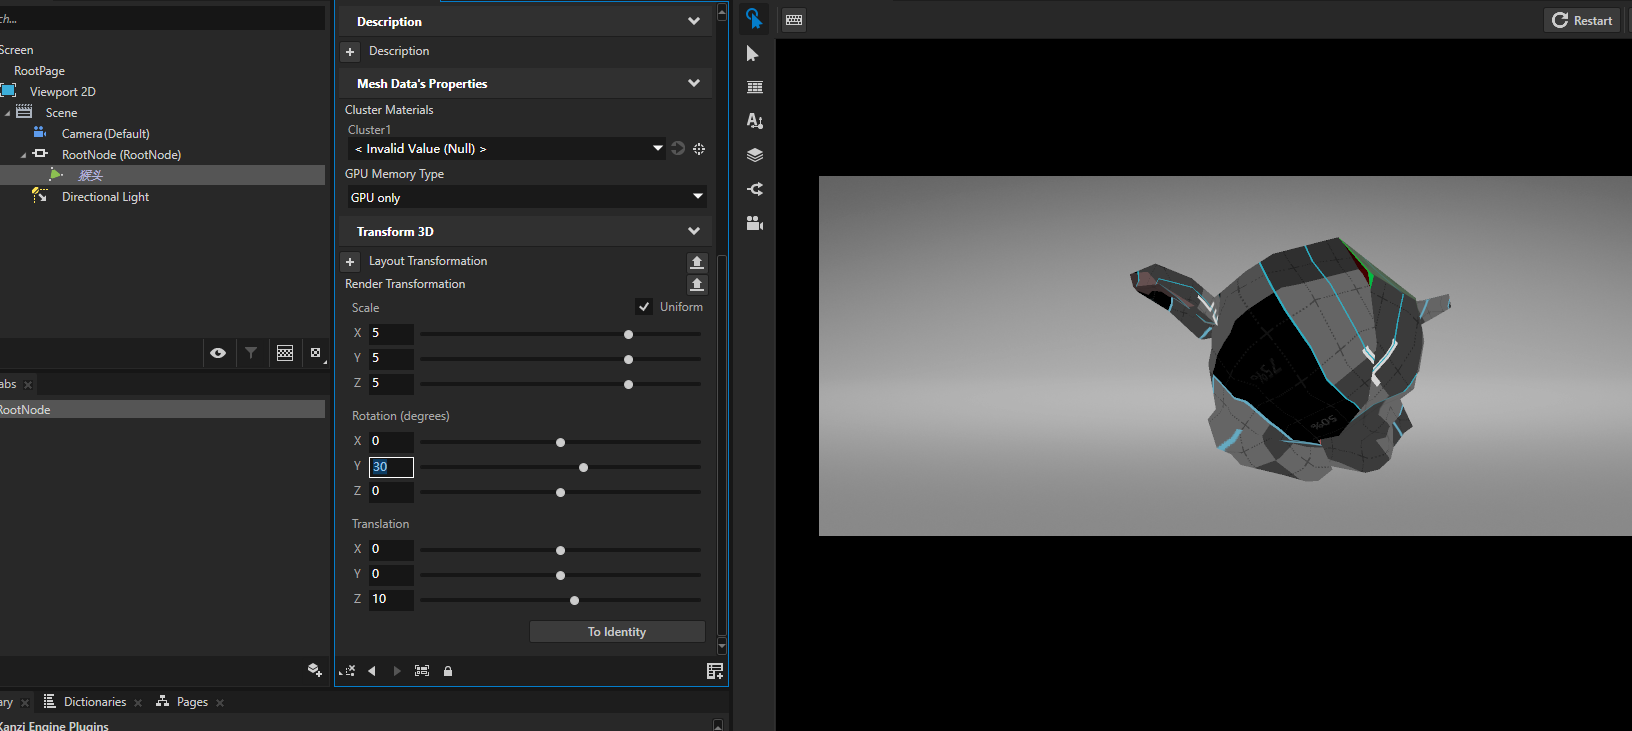Click the checkerboard grid icon in node tree
The width and height of the screenshot is (1632, 731).
tap(285, 353)
